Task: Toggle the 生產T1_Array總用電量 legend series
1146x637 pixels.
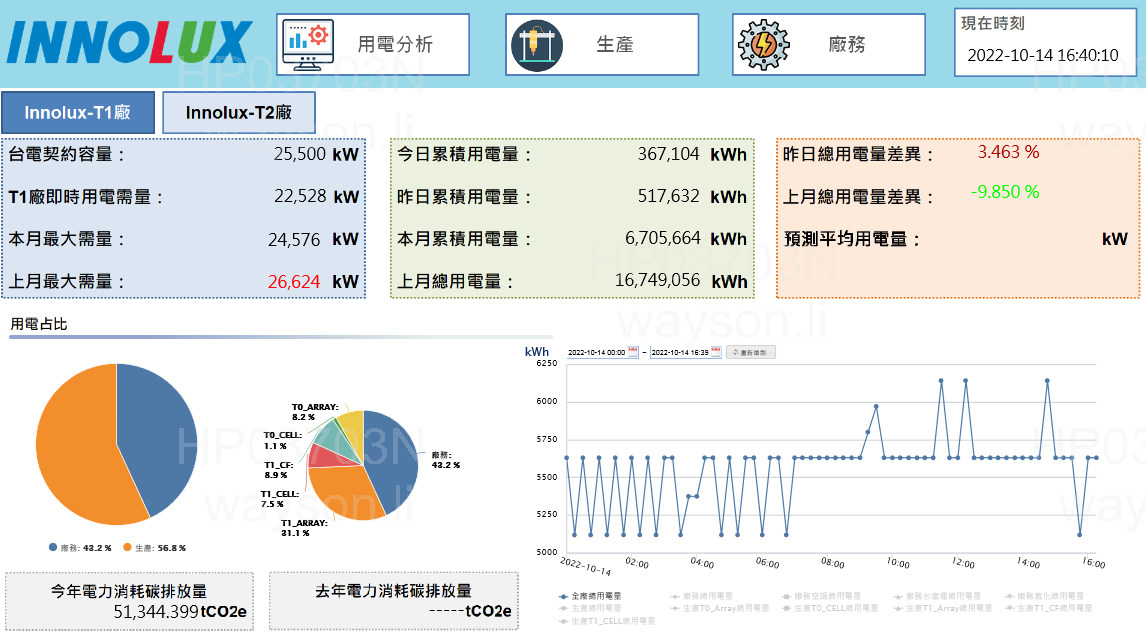Action: pyautogui.click(x=943, y=609)
